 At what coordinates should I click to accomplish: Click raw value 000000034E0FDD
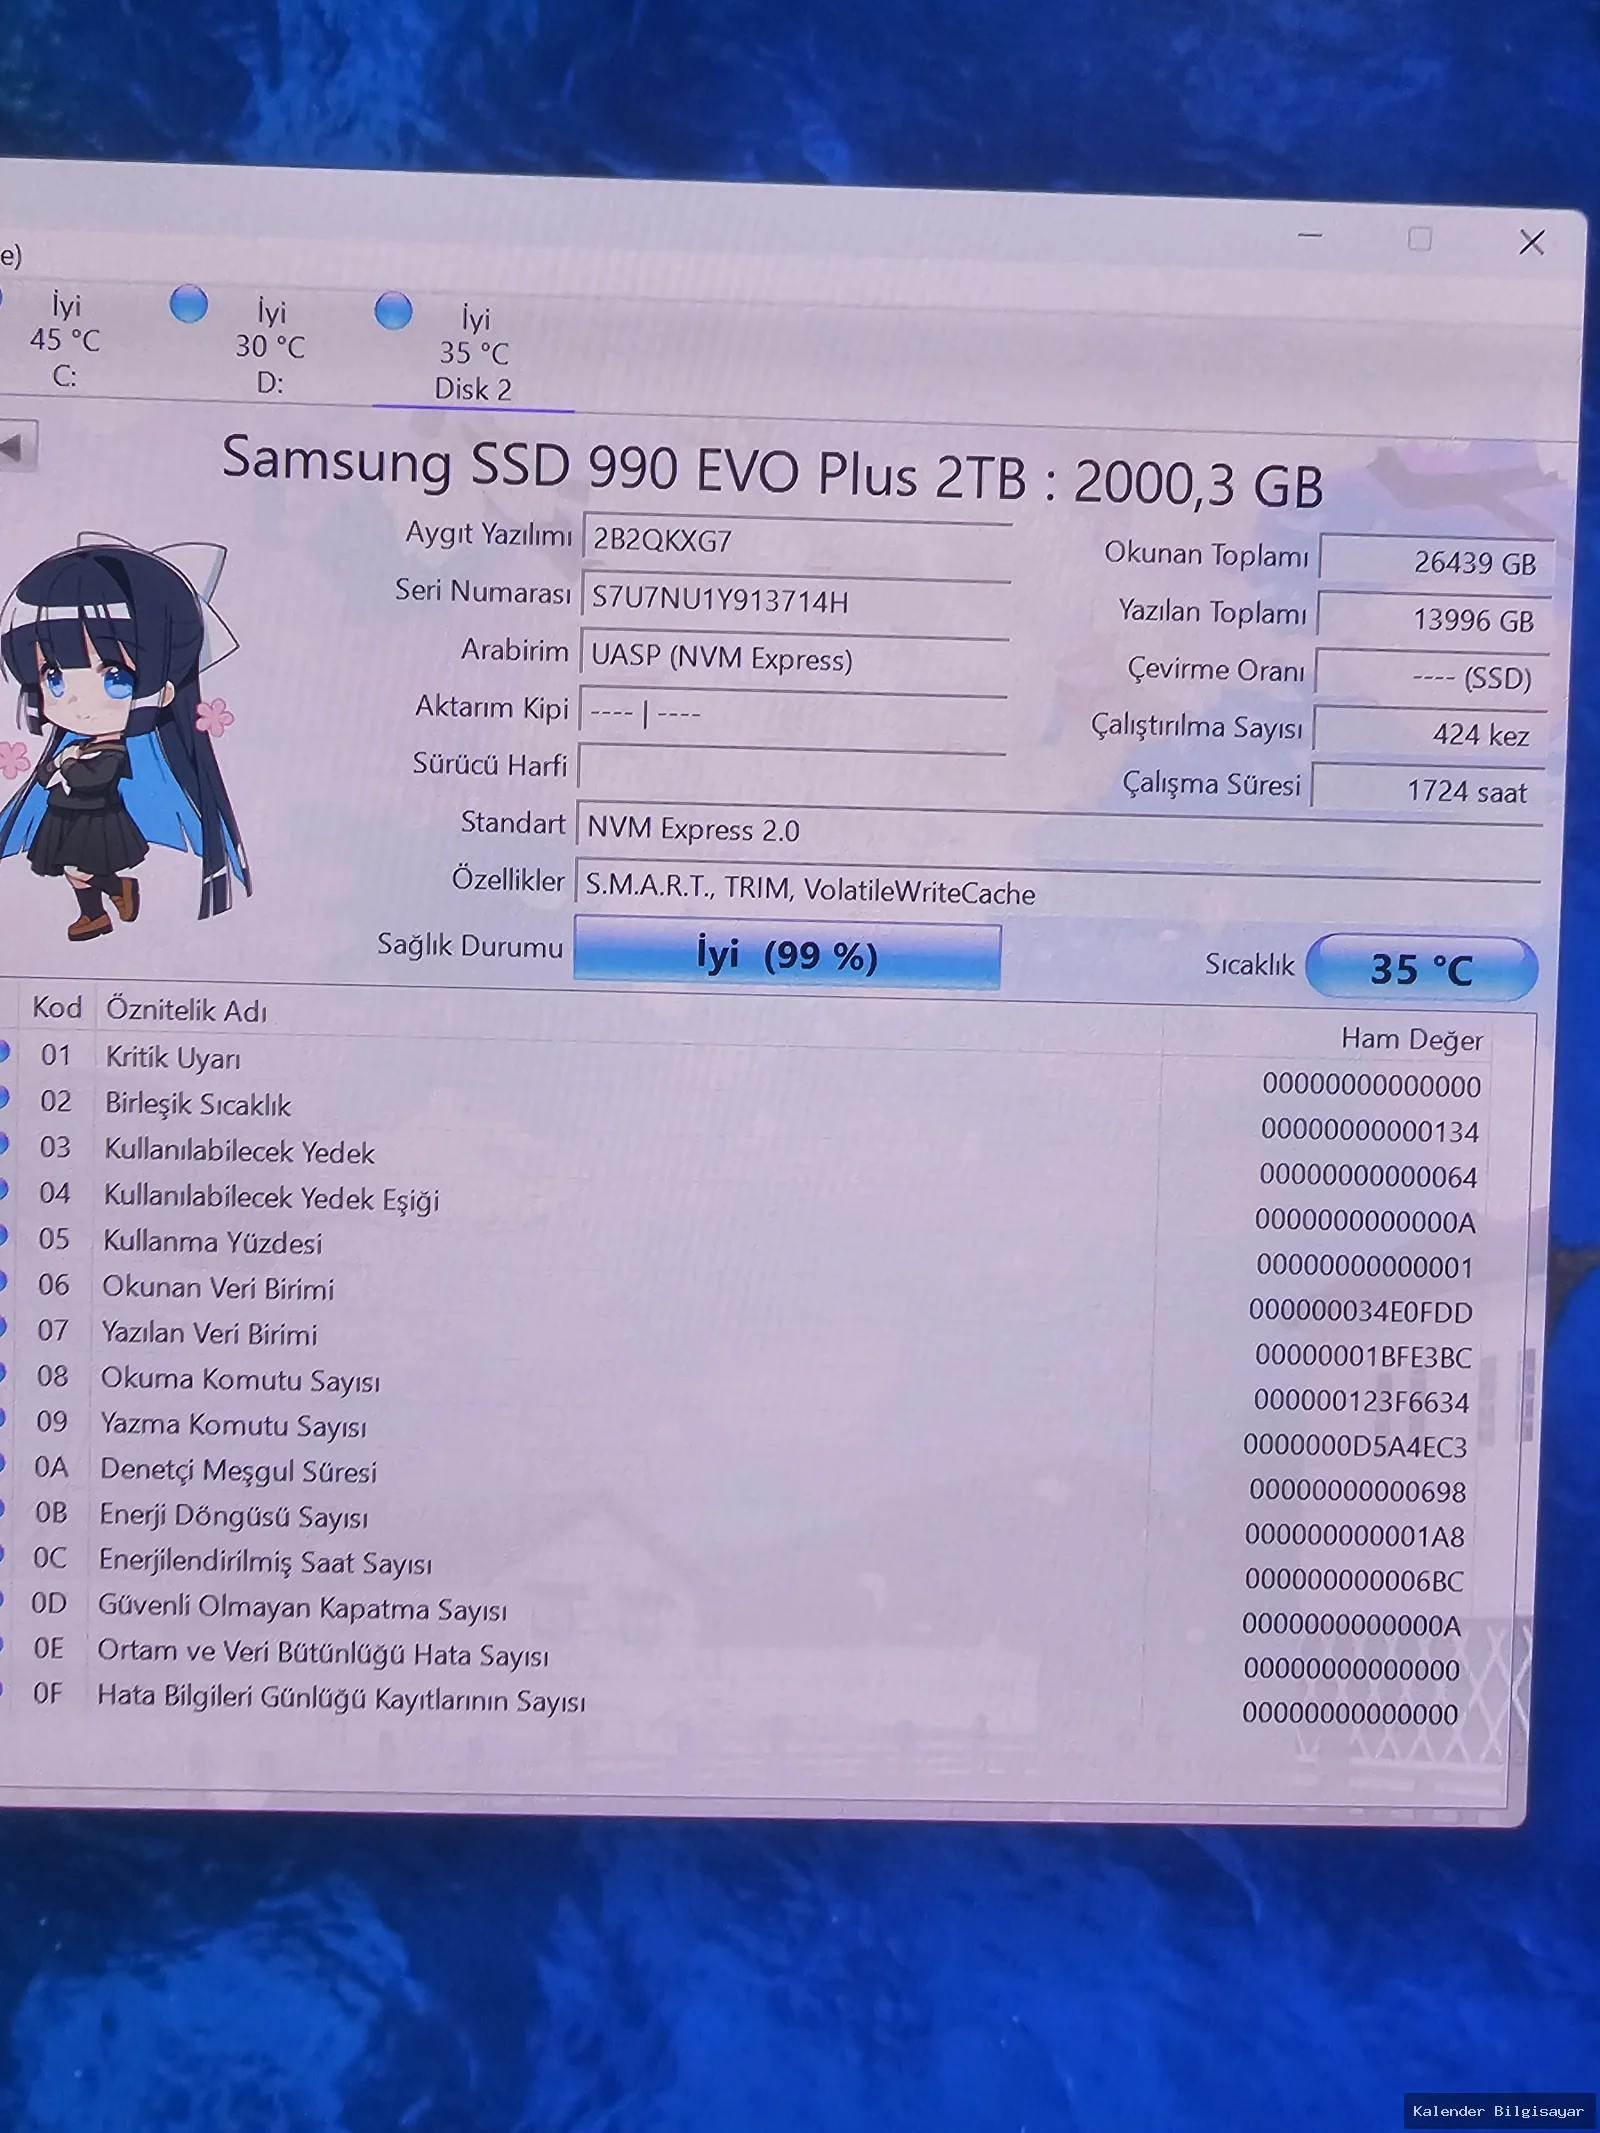click(x=1361, y=1312)
